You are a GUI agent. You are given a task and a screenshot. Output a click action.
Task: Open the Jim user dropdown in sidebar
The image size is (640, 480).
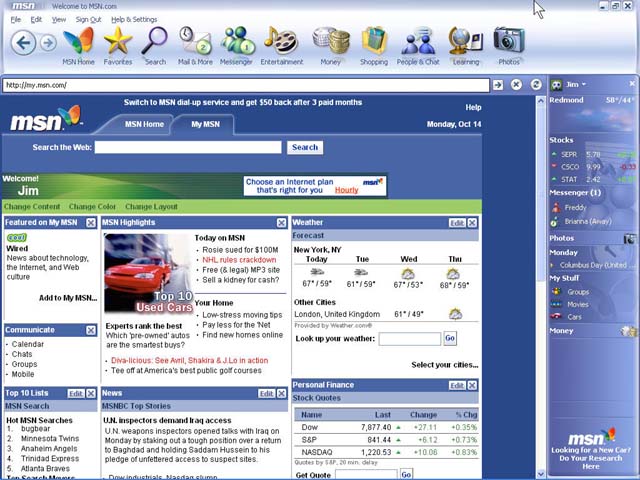tap(576, 84)
